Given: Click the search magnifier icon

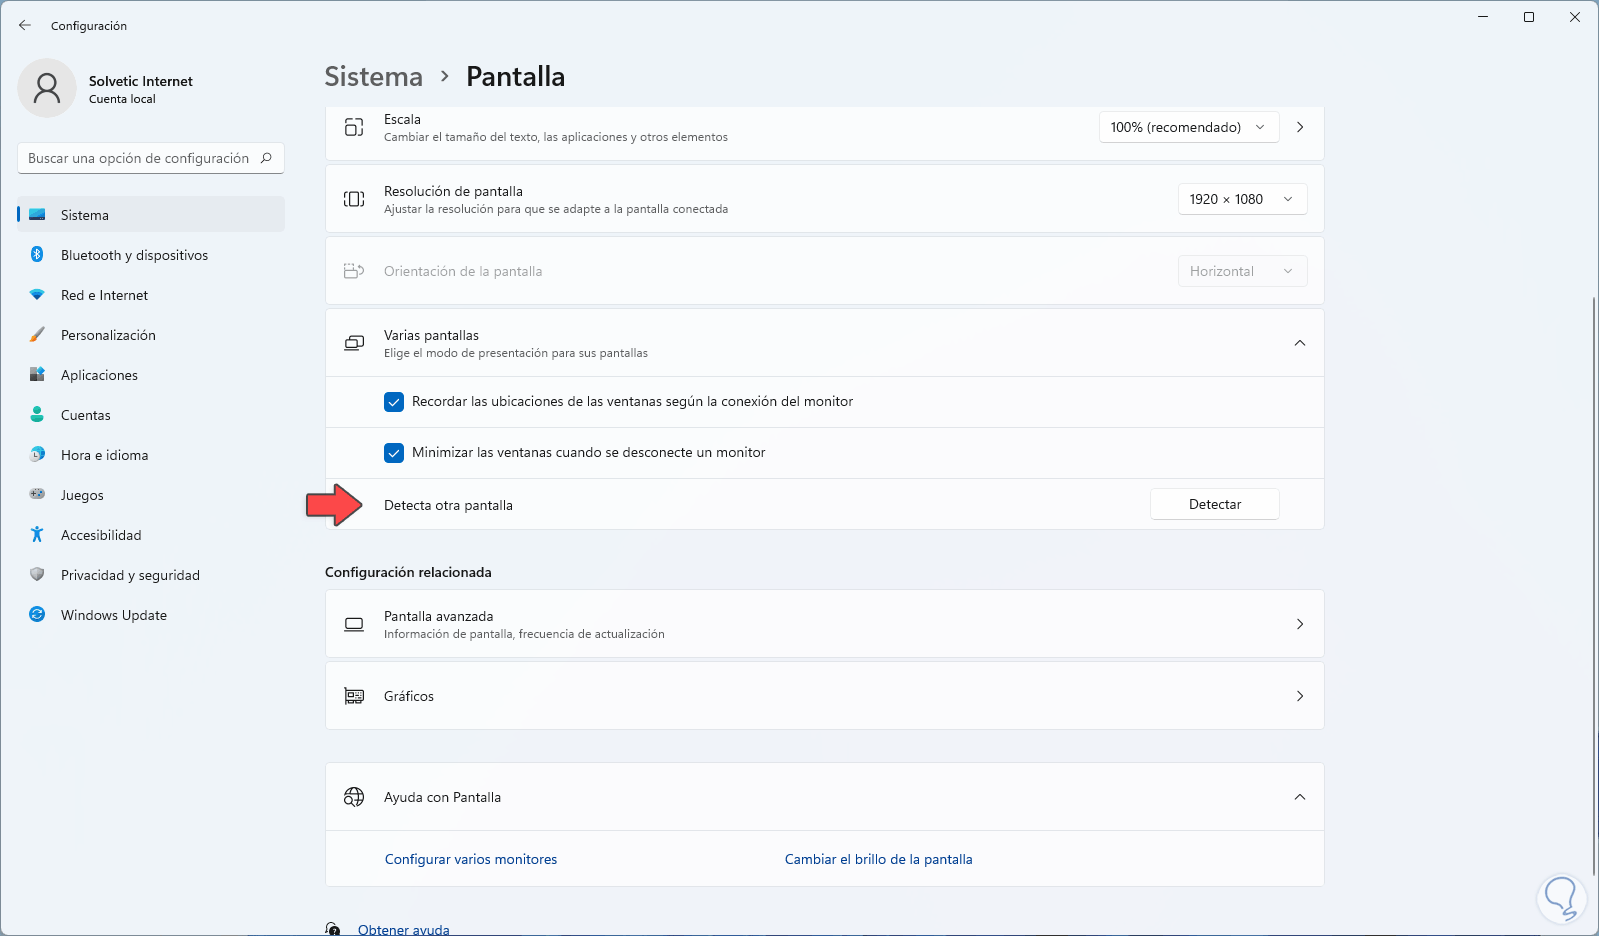Looking at the screenshot, I should 266,158.
